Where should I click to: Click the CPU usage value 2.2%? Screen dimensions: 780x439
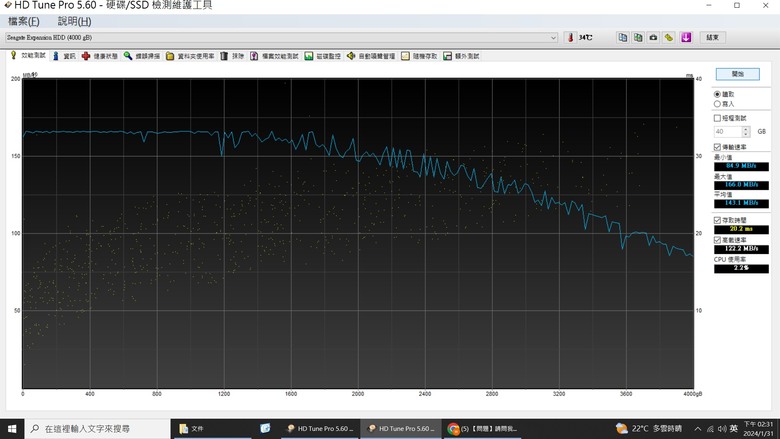(741, 268)
